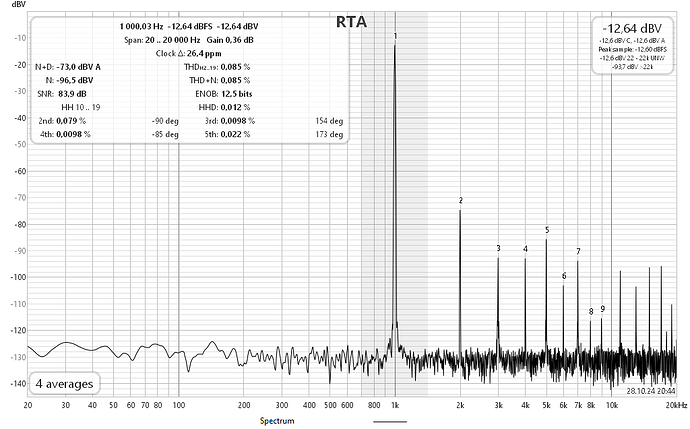This screenshot has width=690, height=429.
Task: Click harmonic marker 8 at 8 kHz
Action: [591, 312]
